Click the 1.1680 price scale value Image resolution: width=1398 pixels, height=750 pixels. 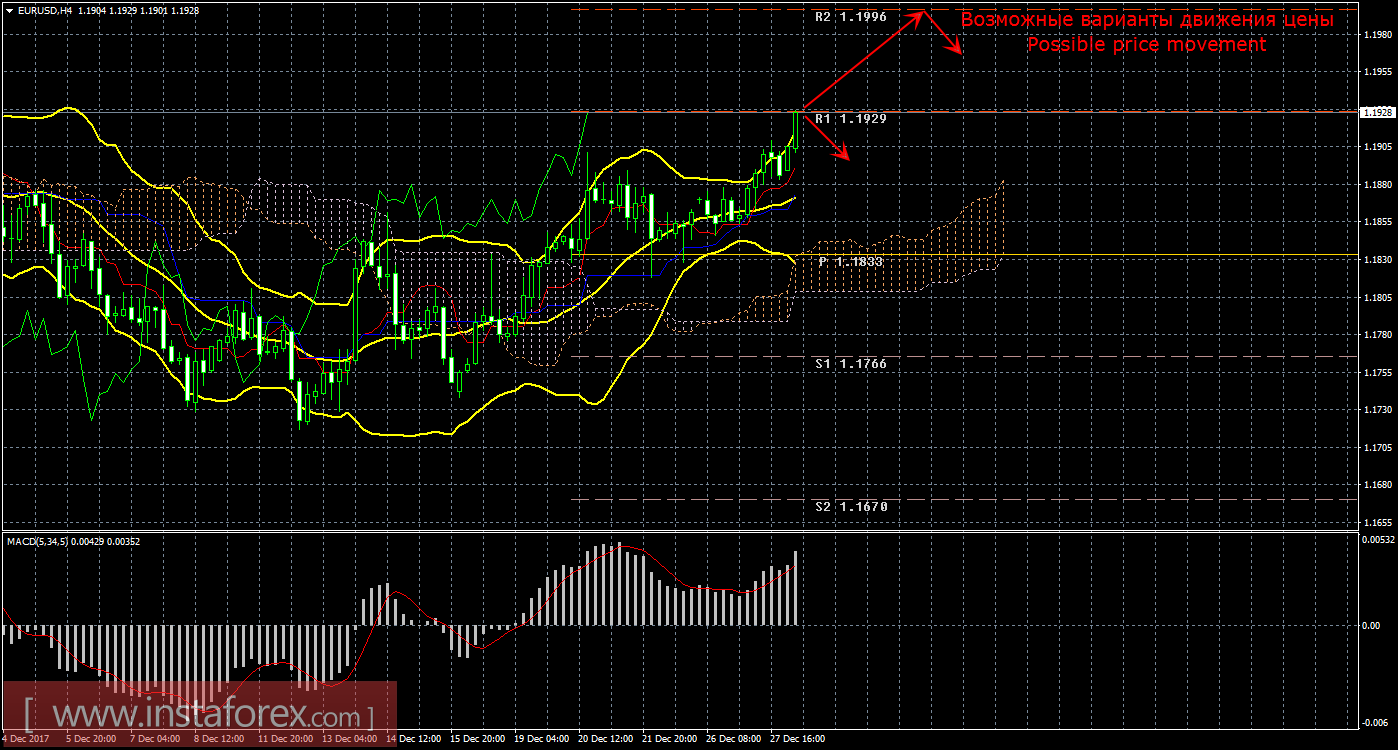(1377, 485)
